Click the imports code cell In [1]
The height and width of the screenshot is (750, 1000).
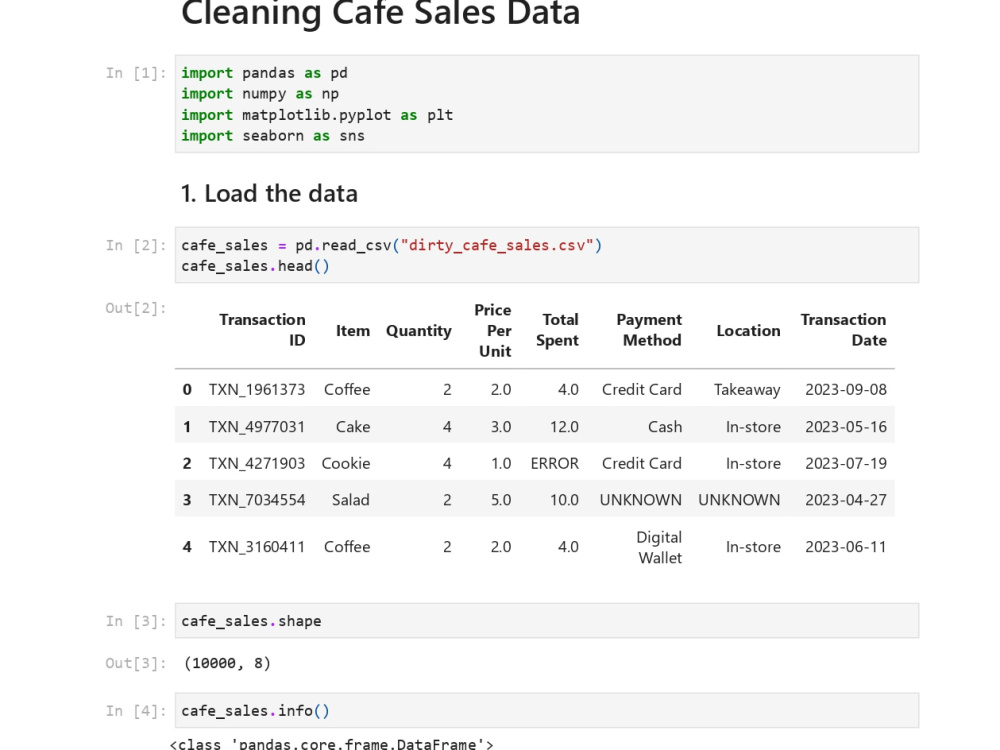(547, 104)
